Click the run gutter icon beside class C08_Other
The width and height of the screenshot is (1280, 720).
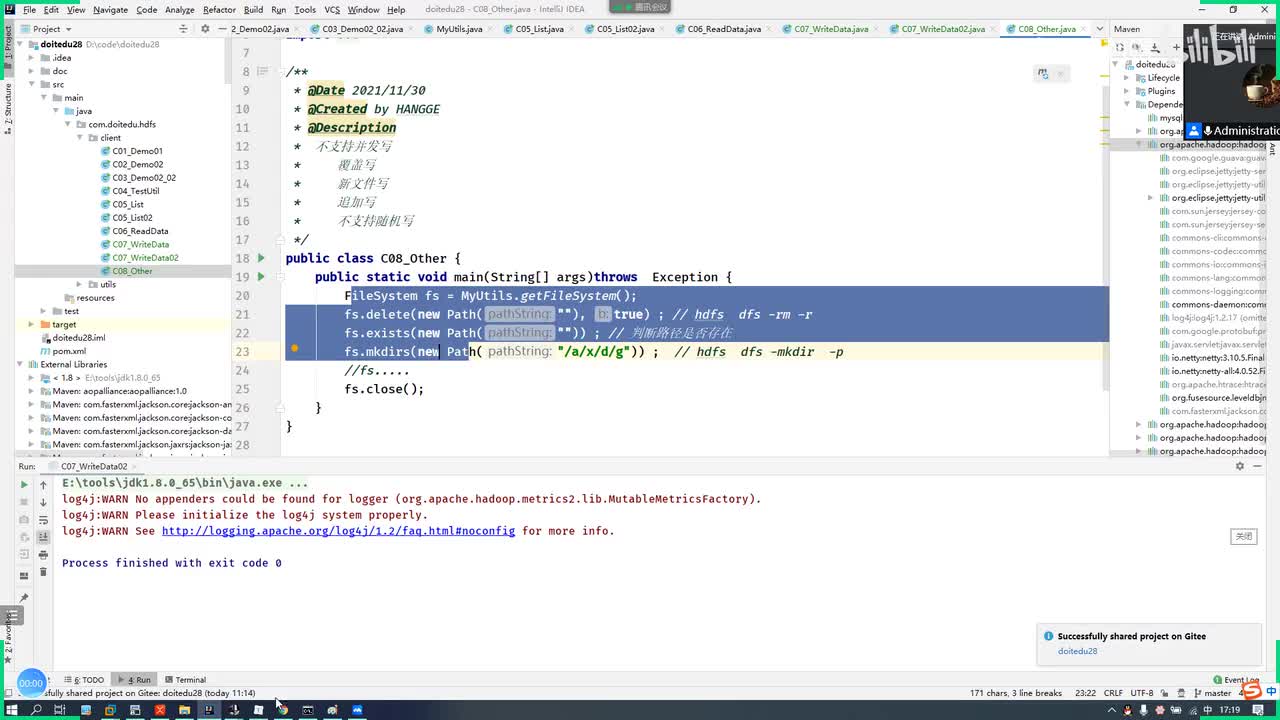(x=262, y=258)
